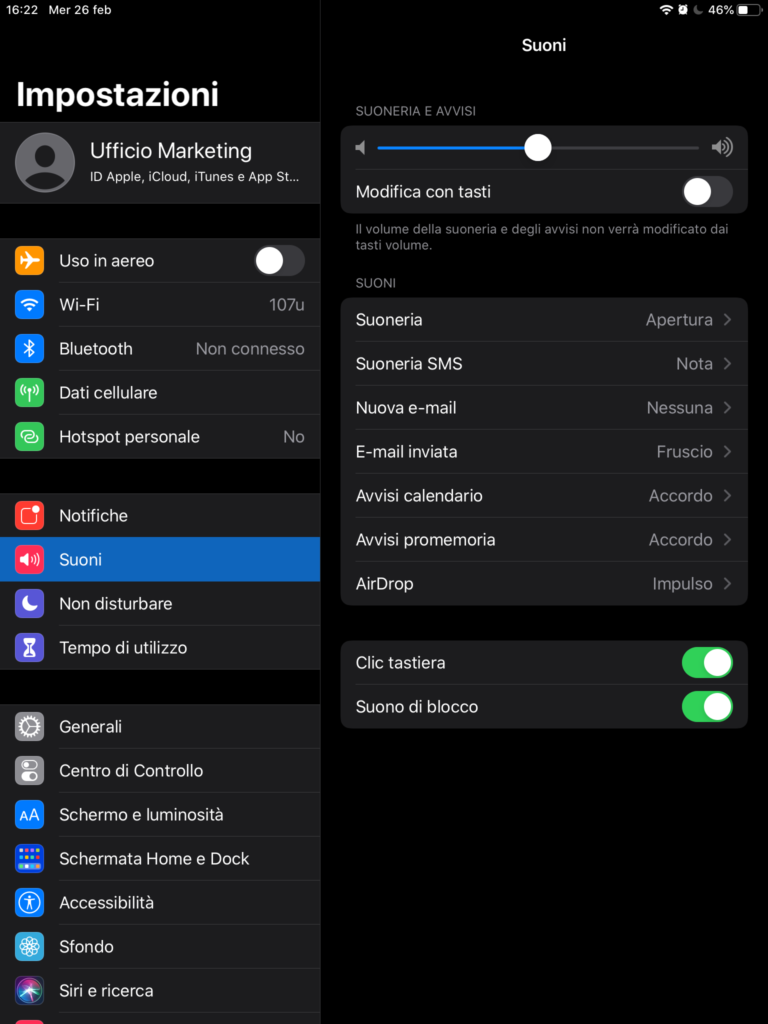The height and width of the screenshot is (1024, 768).
Task: Open Bluetooth via its blue icon
Action: tap(30, 349)
